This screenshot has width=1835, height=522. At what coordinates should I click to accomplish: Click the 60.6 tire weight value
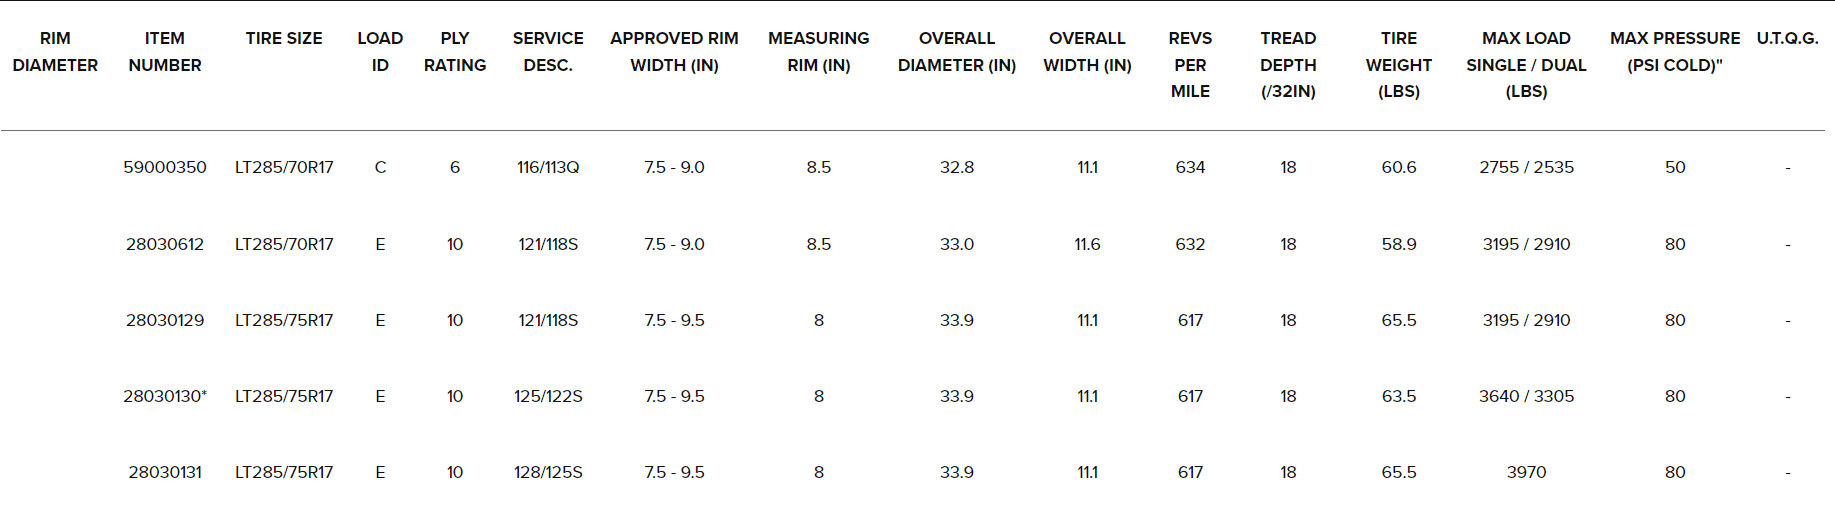click(1398, 168)
